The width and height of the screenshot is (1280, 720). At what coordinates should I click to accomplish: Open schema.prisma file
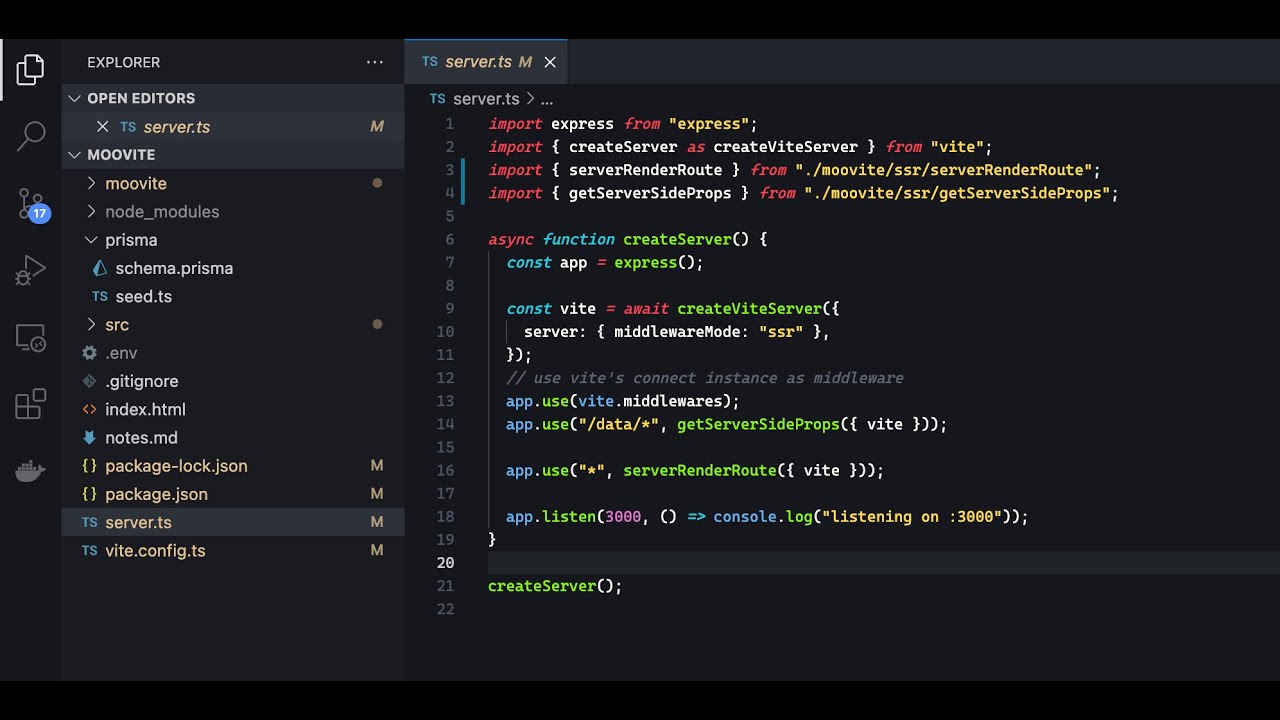[233, 268]
